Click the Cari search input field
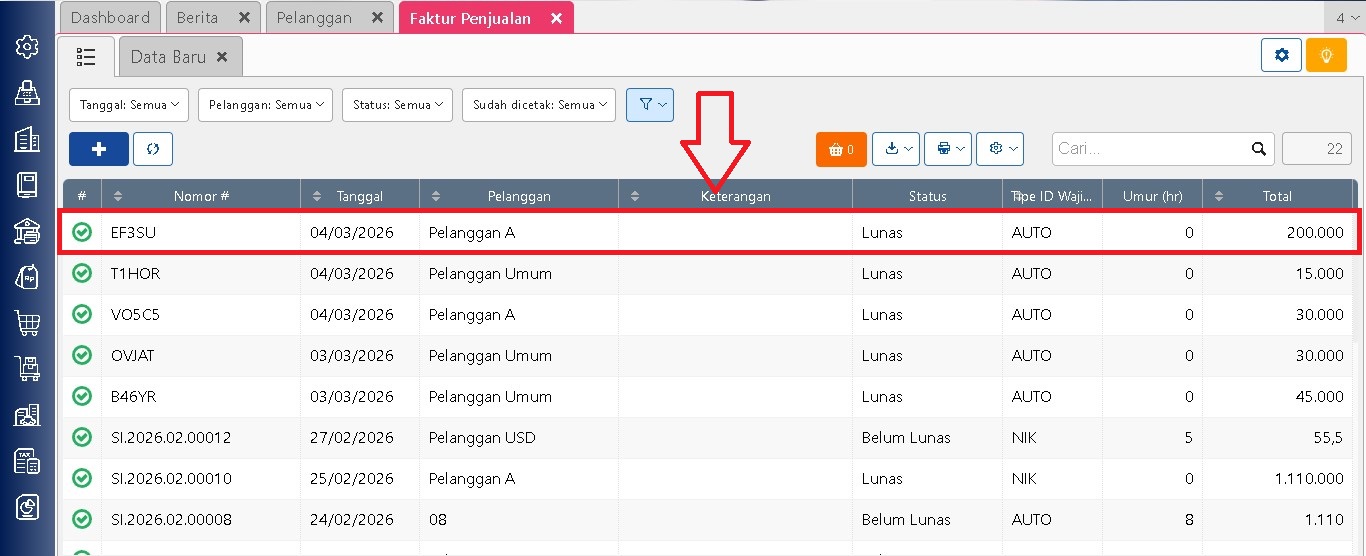Viewport: 1366px width, 556px height. [1150, 149]
